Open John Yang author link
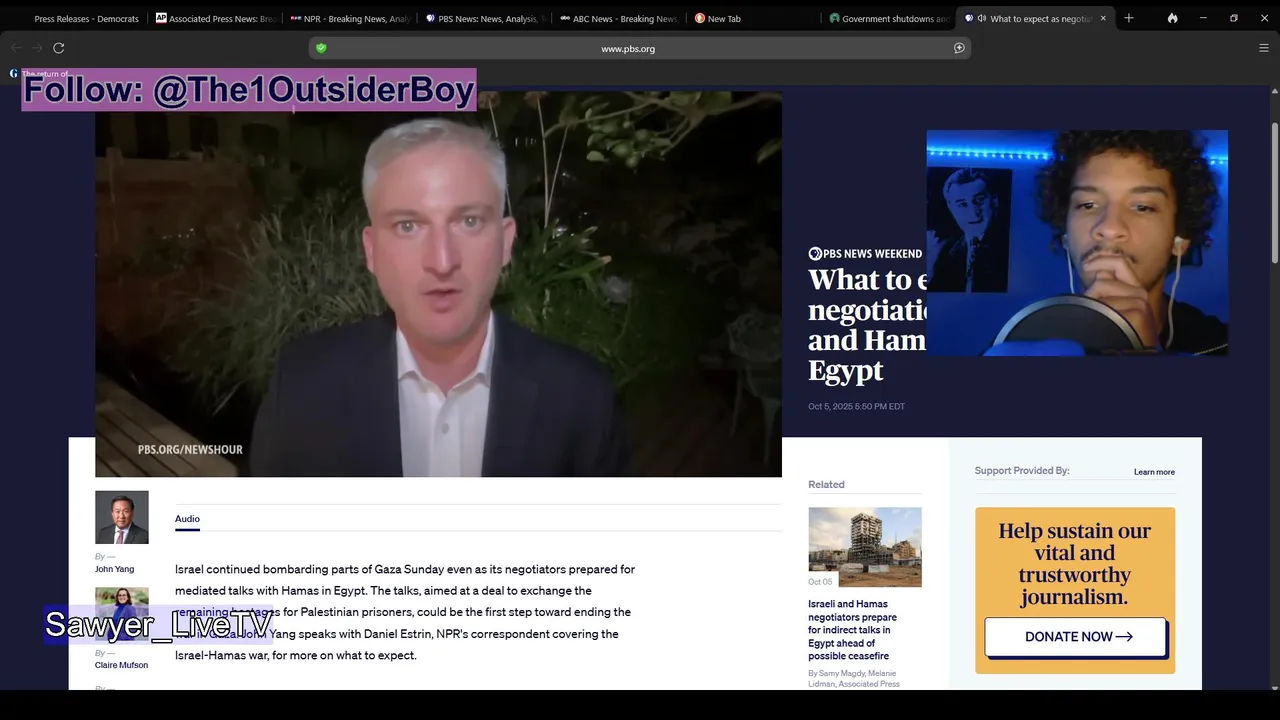The width and height of the screenshot is (1280, 720). [114, 569]
